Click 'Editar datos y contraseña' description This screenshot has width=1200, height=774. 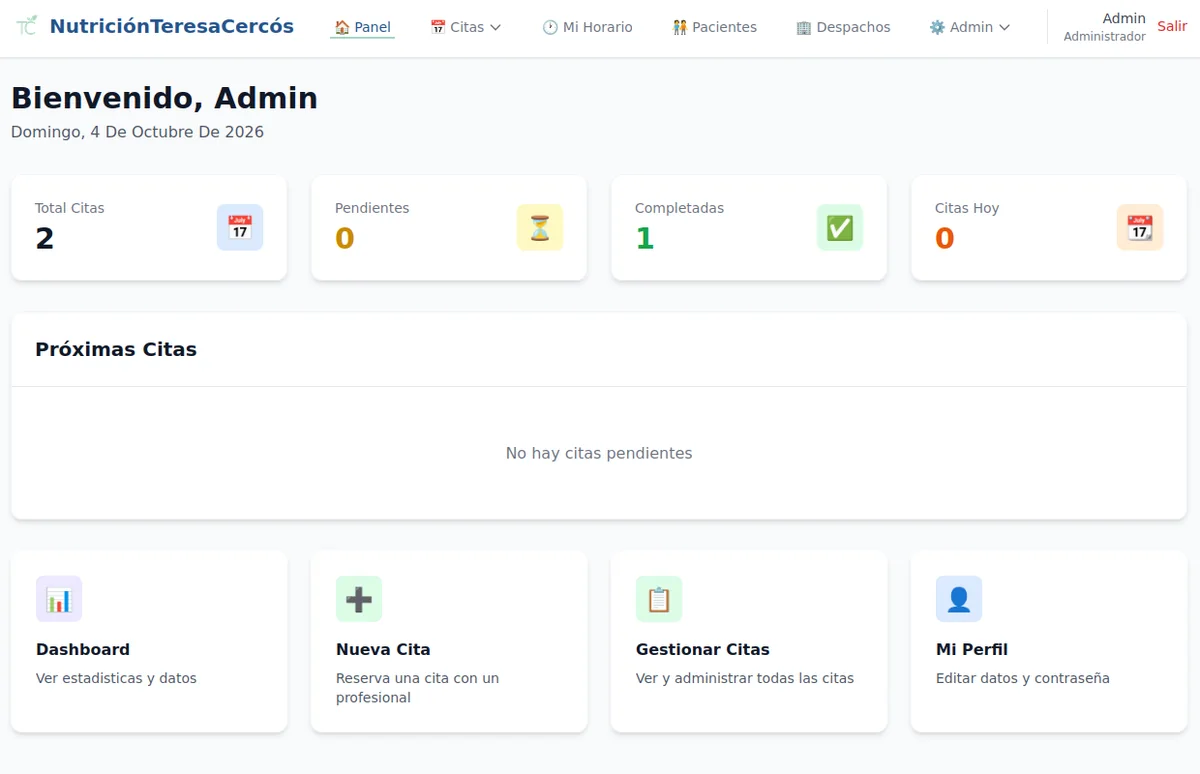1023,678
